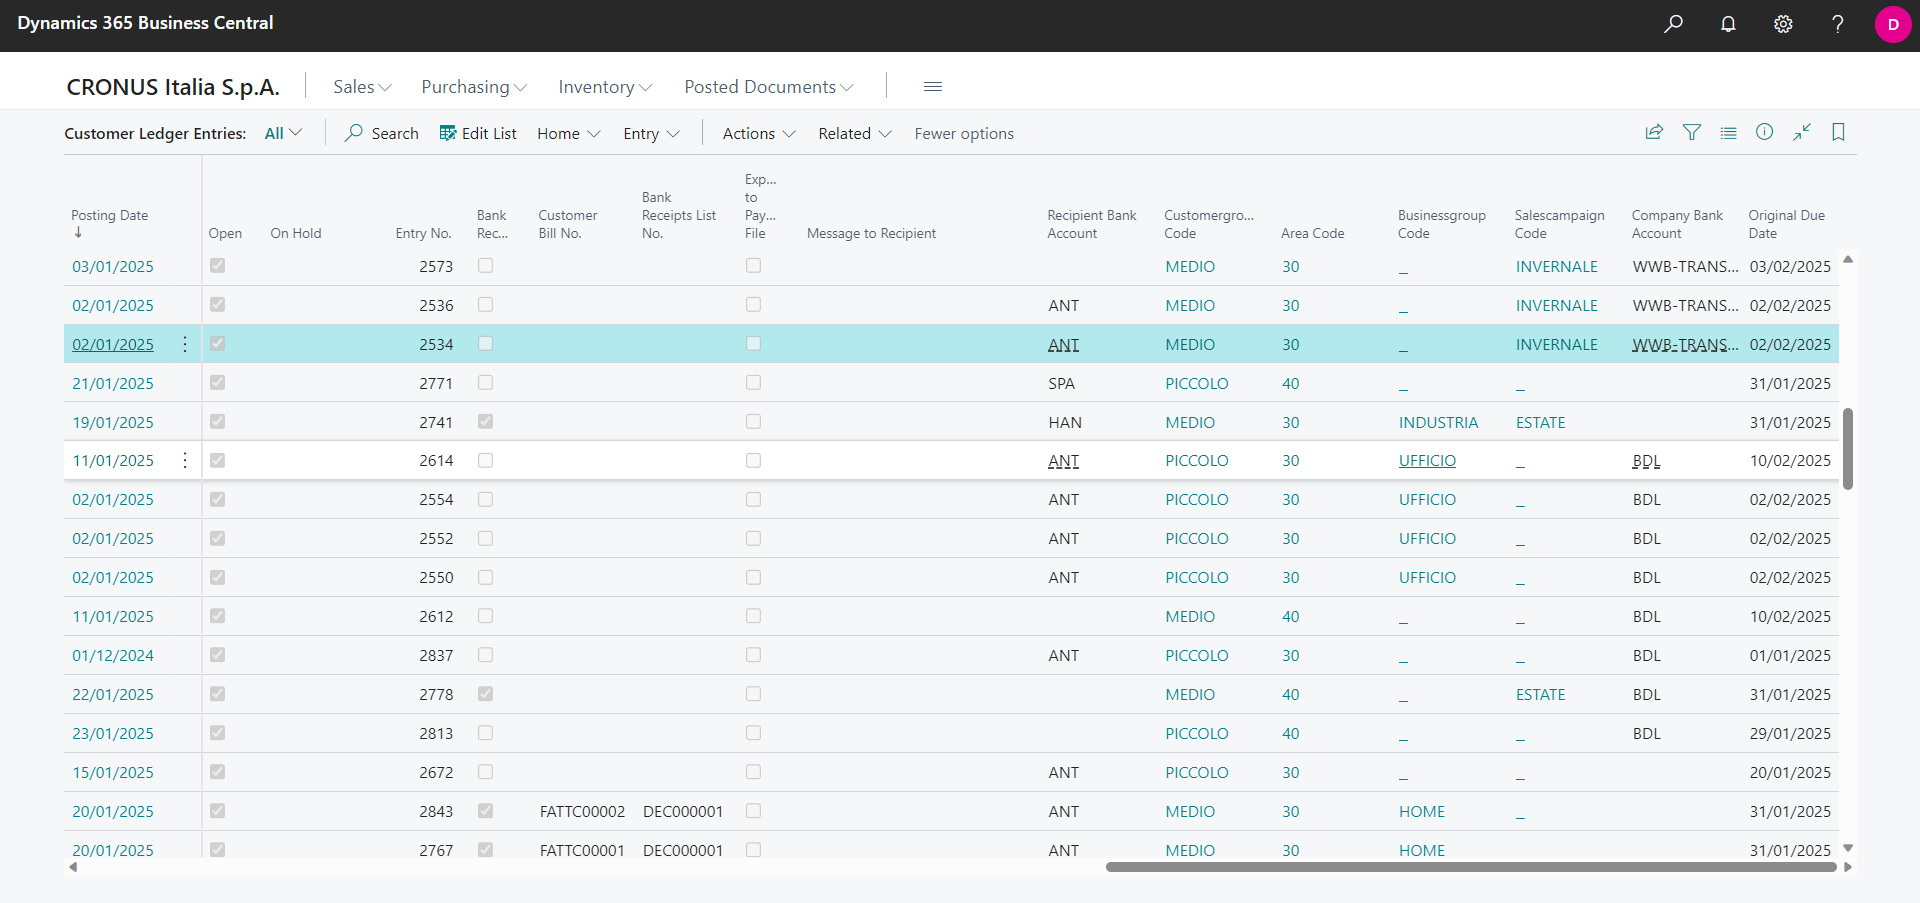
Task: Toggle Exported to Payment File for entry 2536
Action: pyautogui.click(x=753, y=305)
